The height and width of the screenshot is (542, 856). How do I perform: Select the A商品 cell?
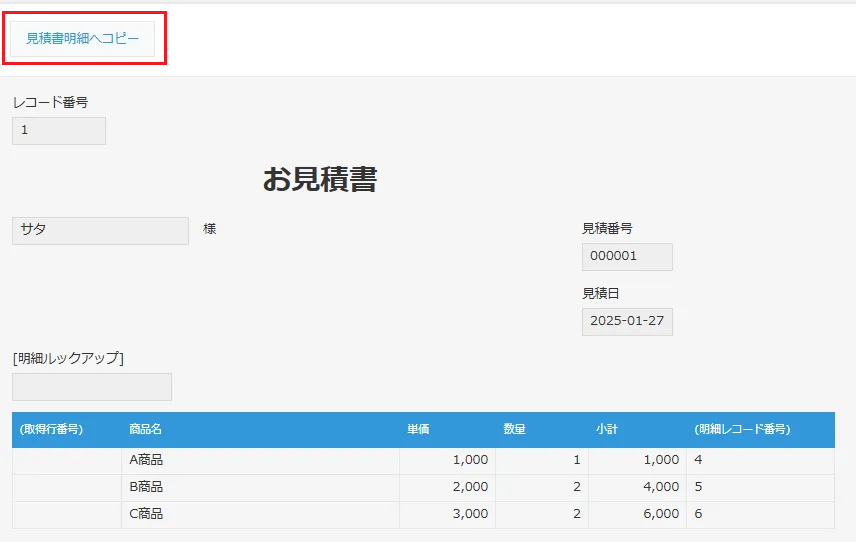(x=260, y=461)
